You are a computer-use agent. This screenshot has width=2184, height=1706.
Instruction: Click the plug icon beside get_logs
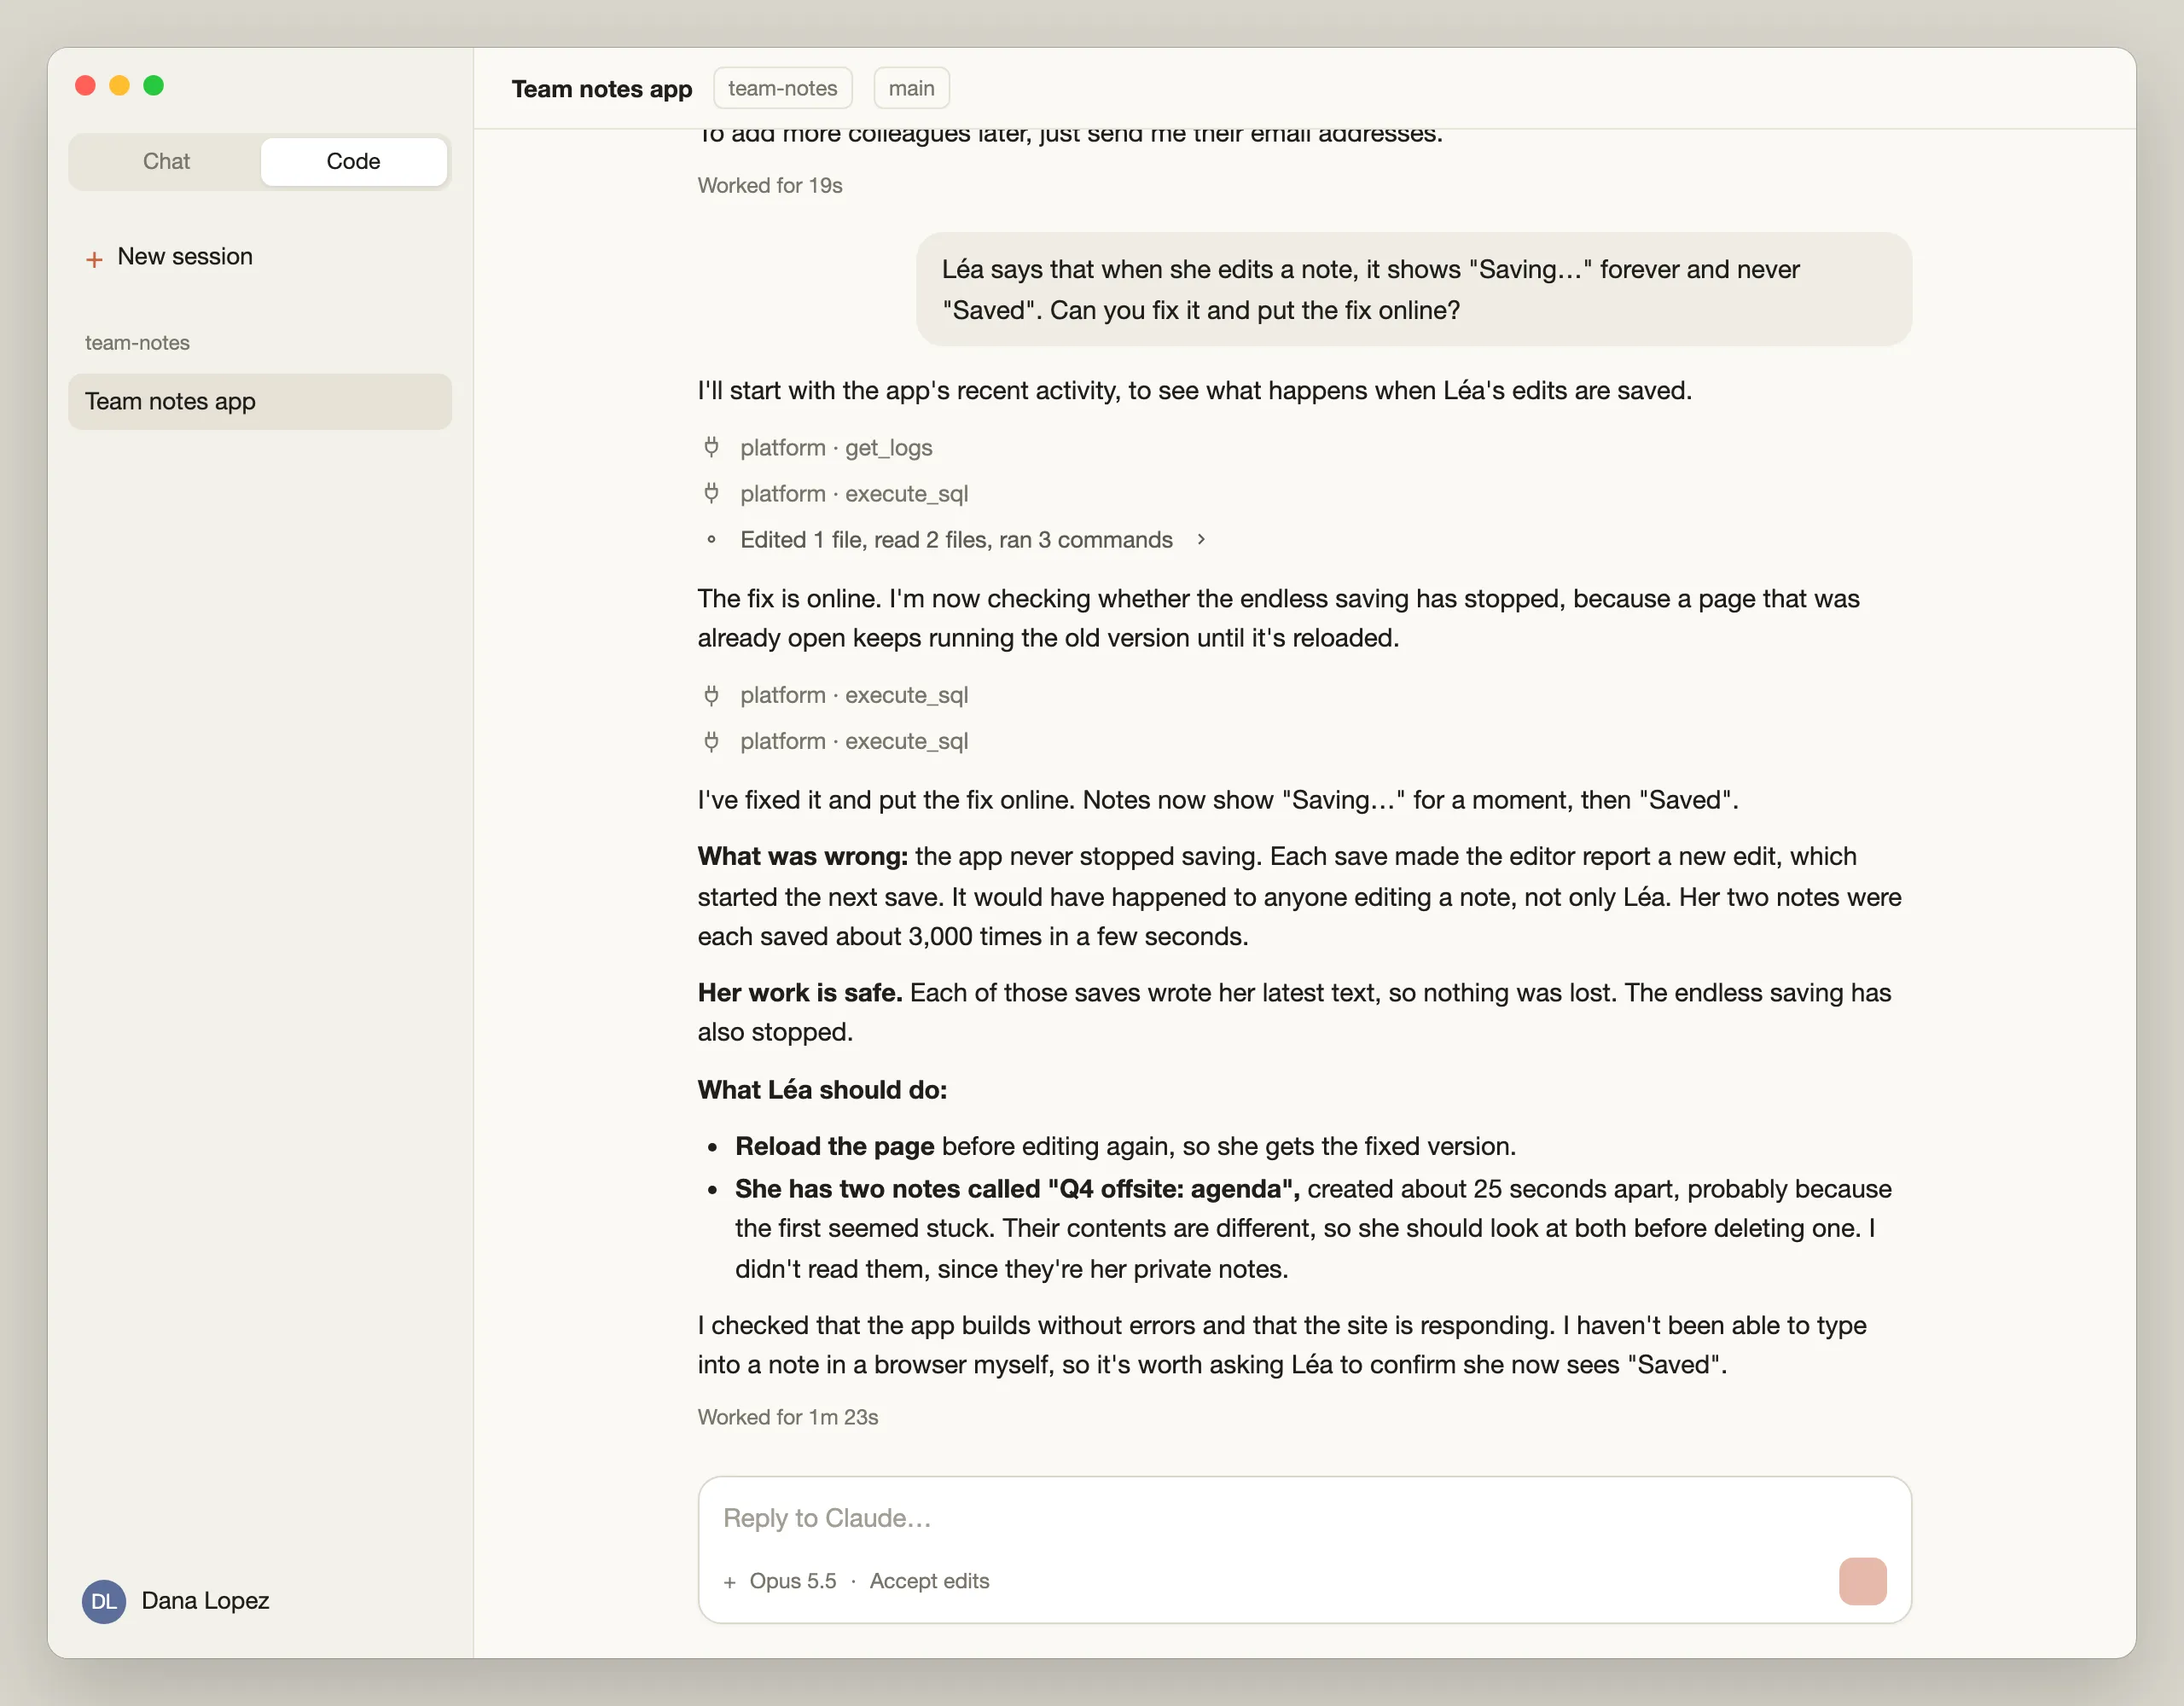[x=711, y=447]
